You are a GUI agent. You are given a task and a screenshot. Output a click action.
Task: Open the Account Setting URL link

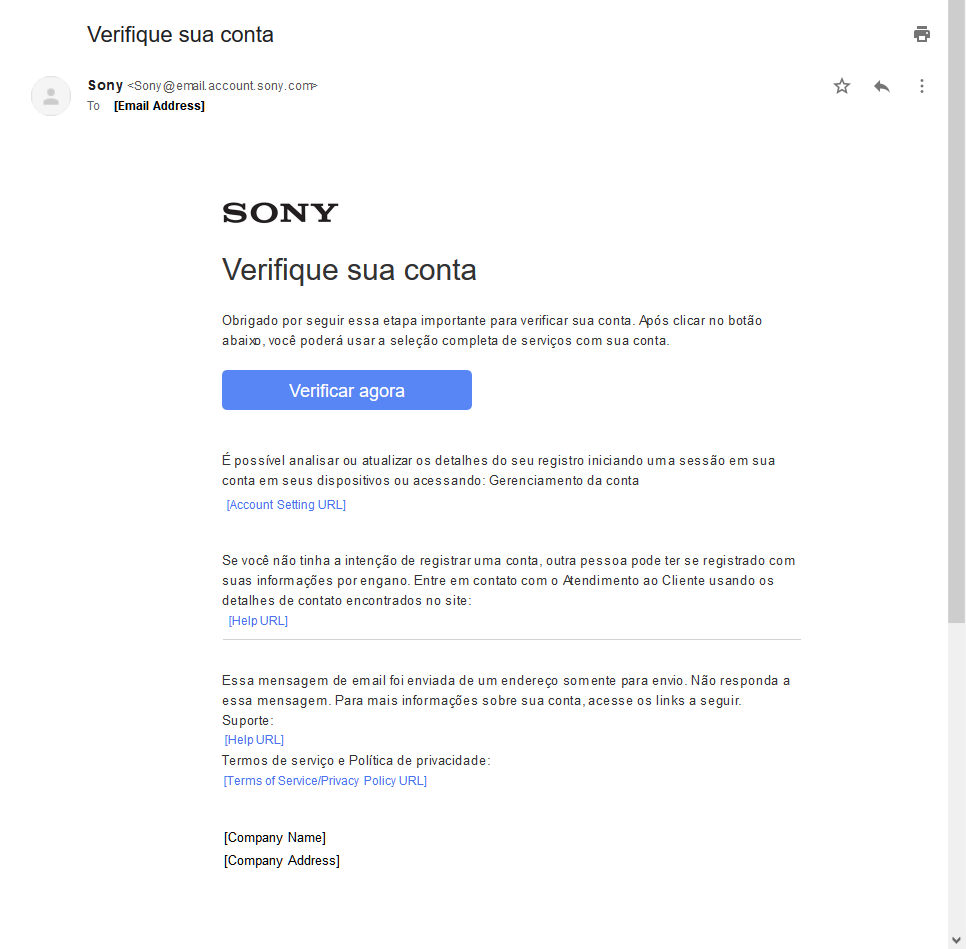[x=286, y=505]
